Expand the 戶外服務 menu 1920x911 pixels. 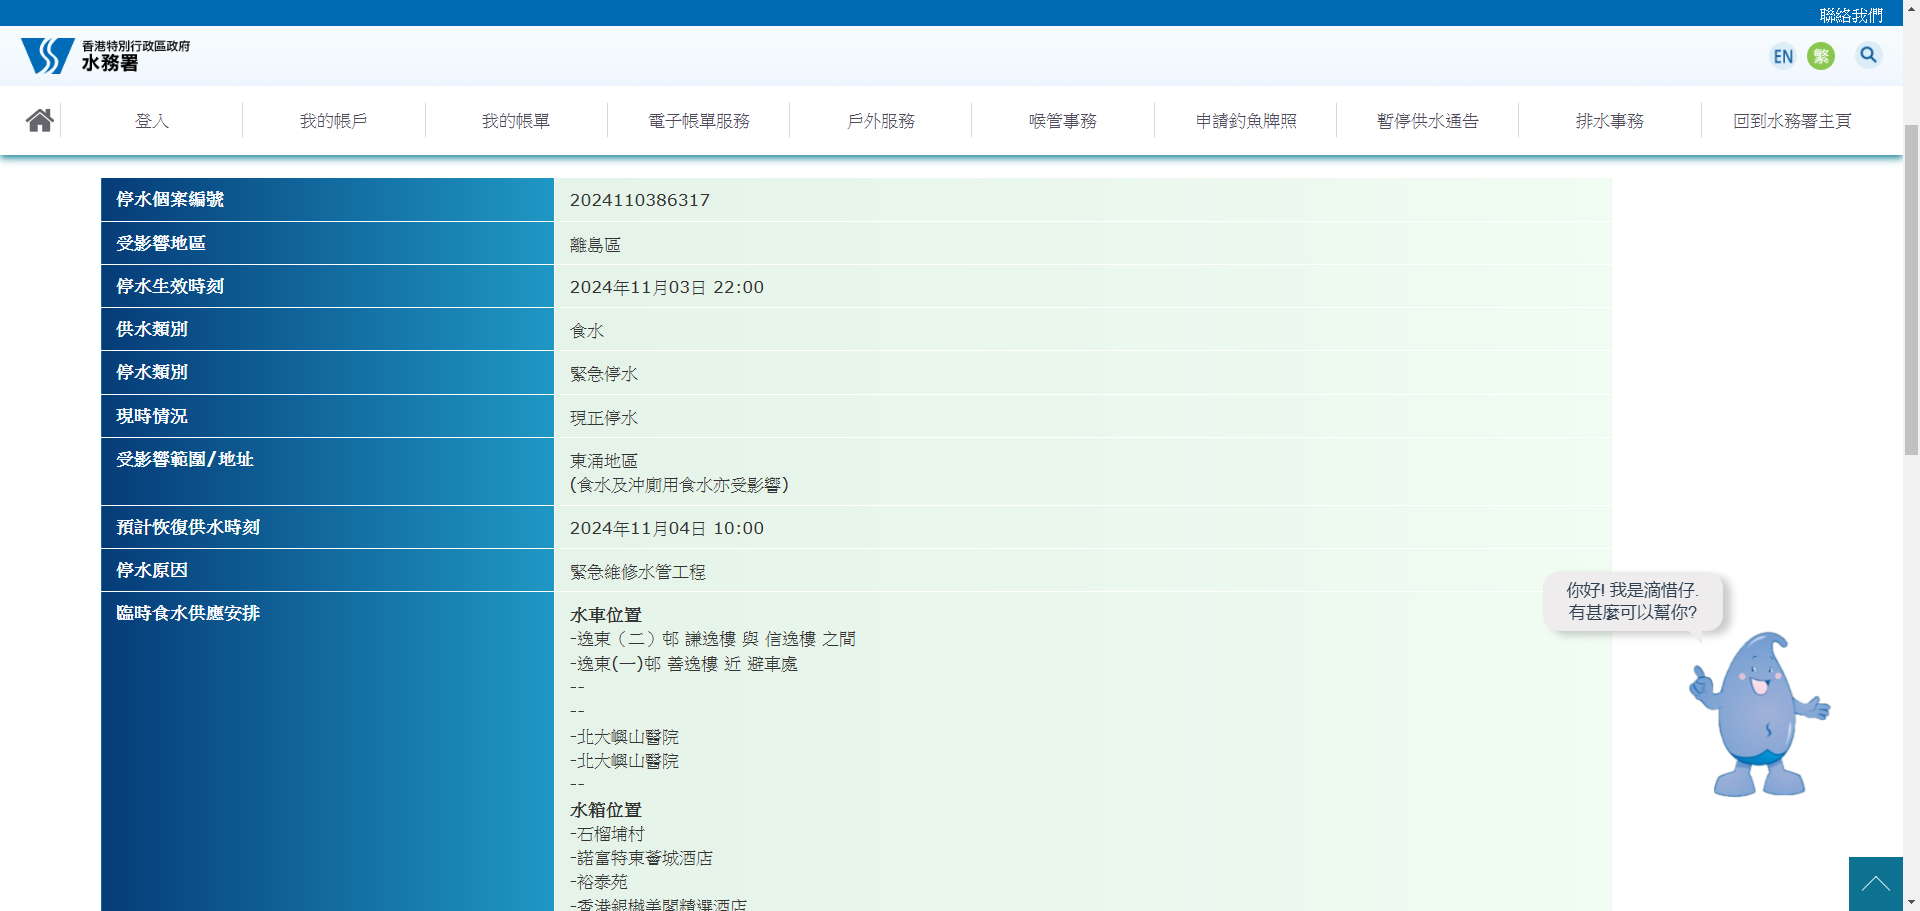(x=881, y=121)
